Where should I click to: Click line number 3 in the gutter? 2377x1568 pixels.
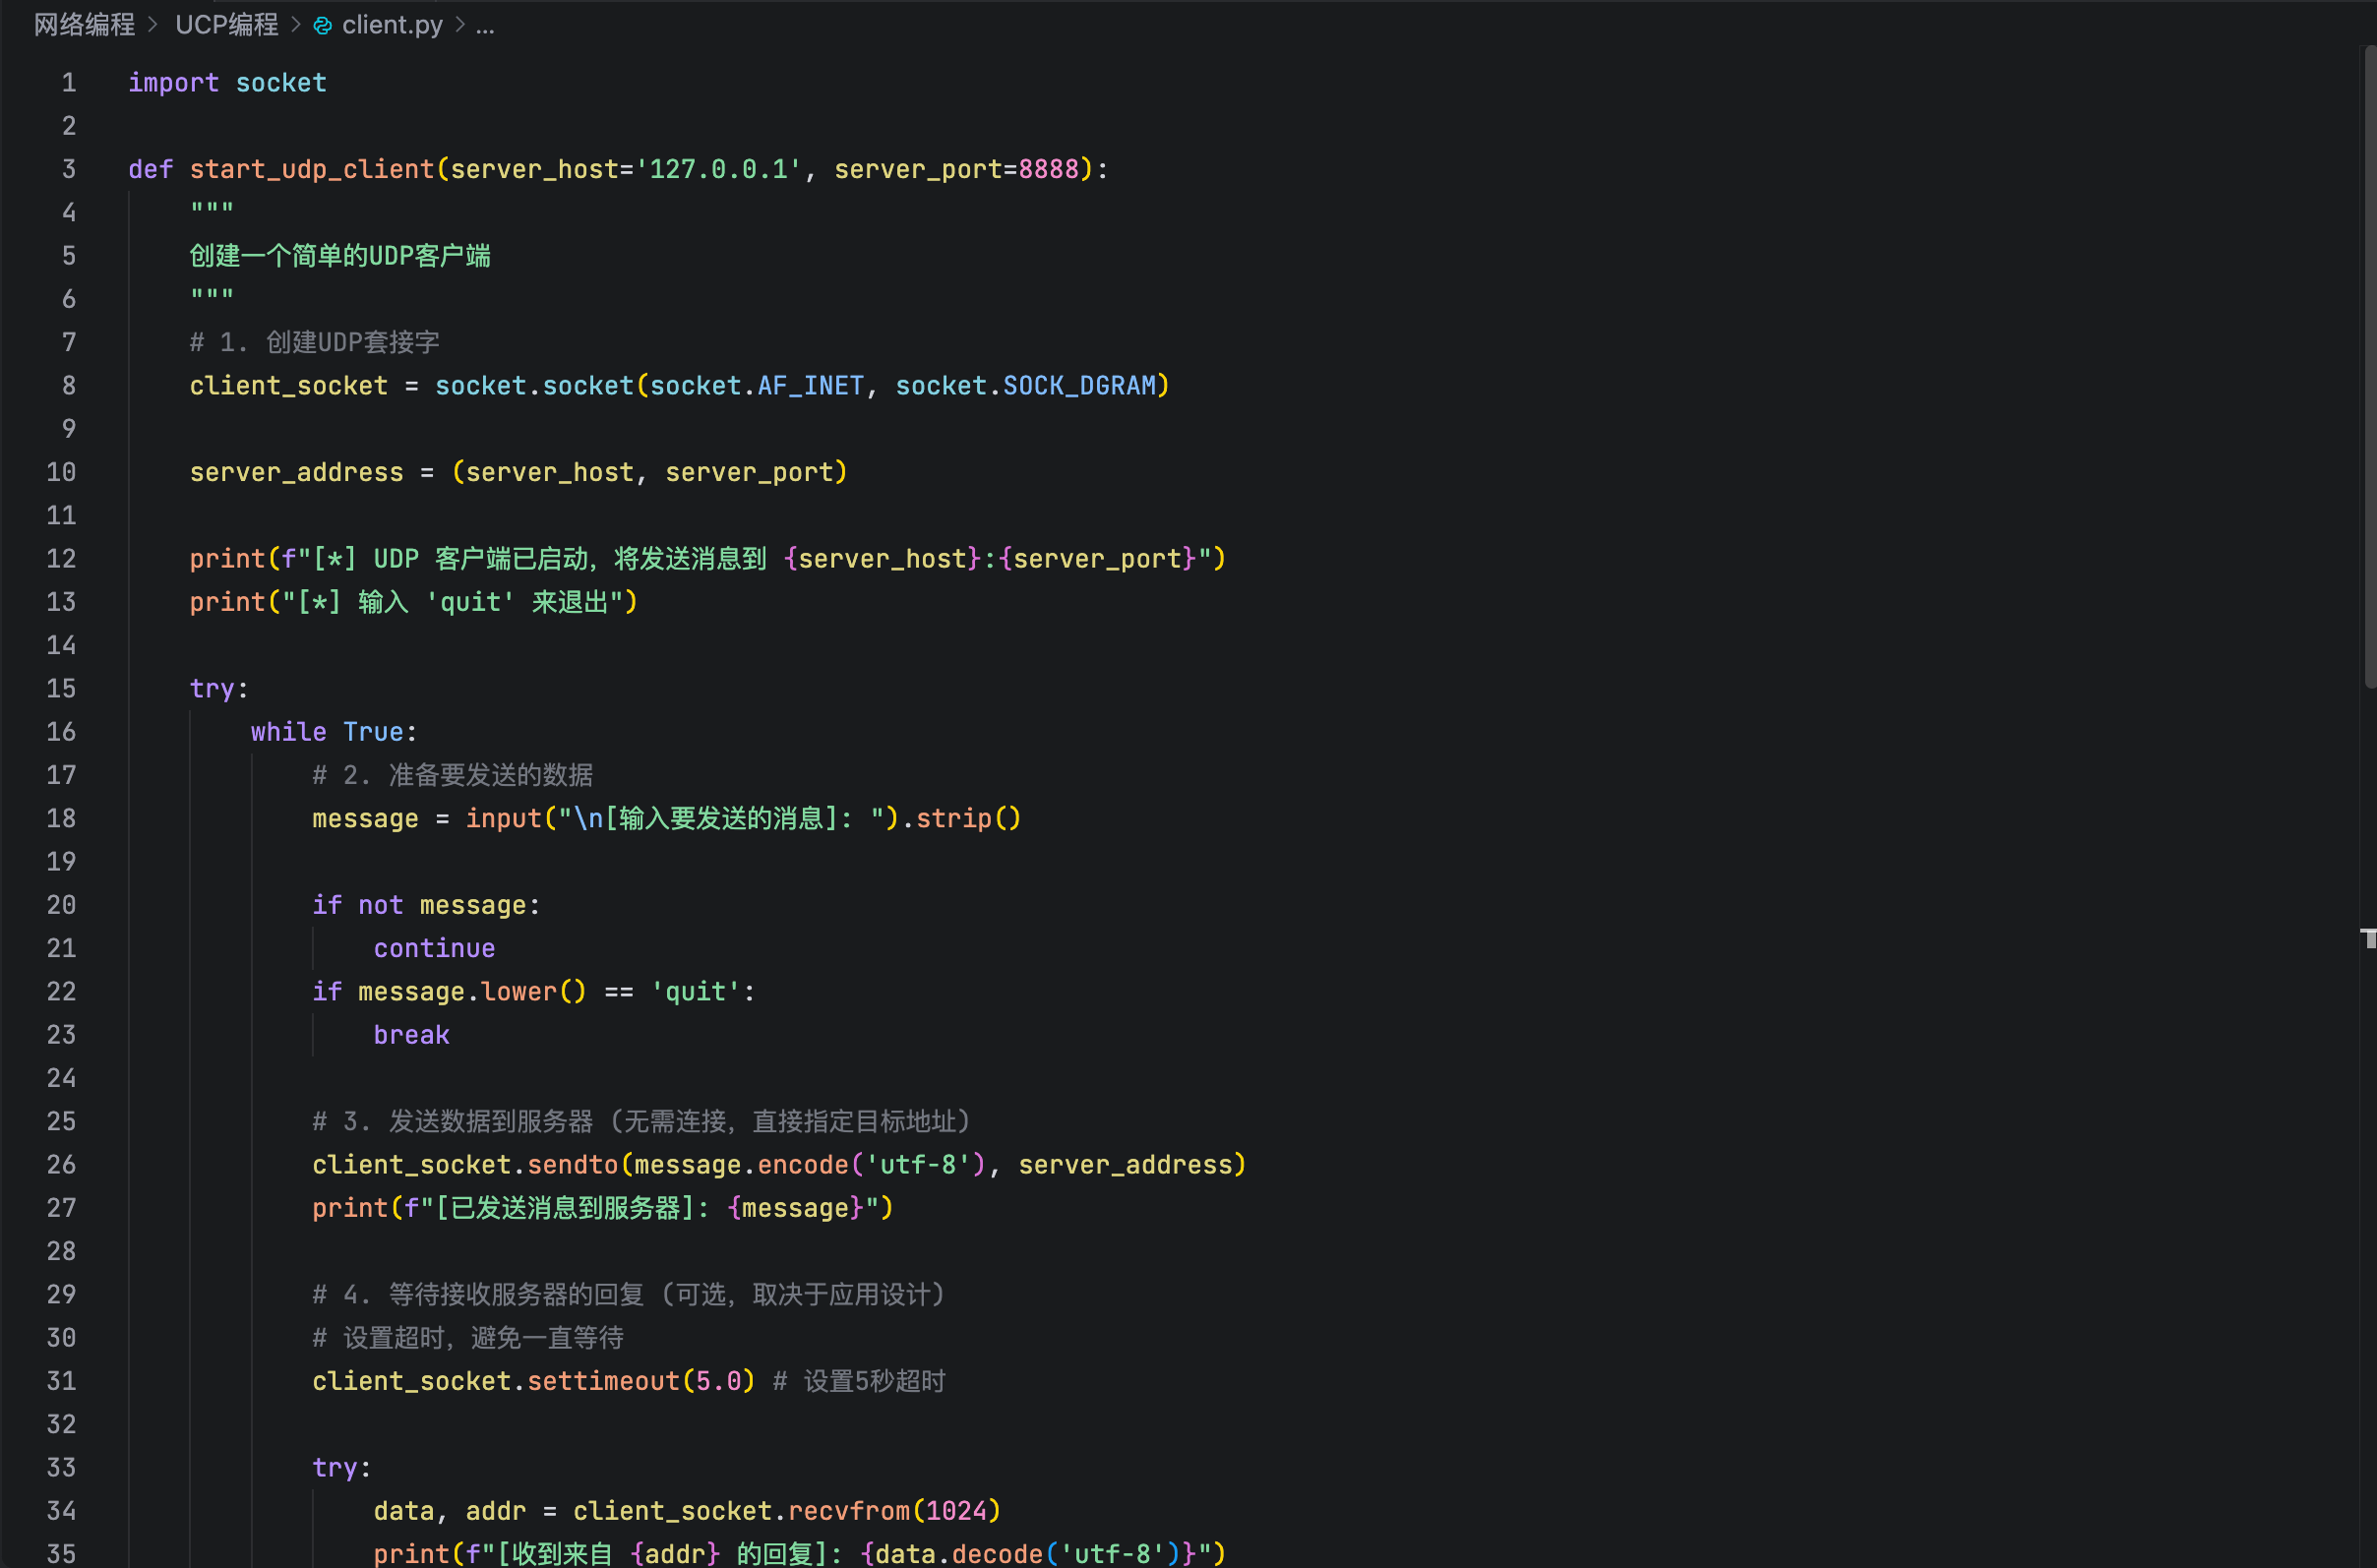click(68, 169)
